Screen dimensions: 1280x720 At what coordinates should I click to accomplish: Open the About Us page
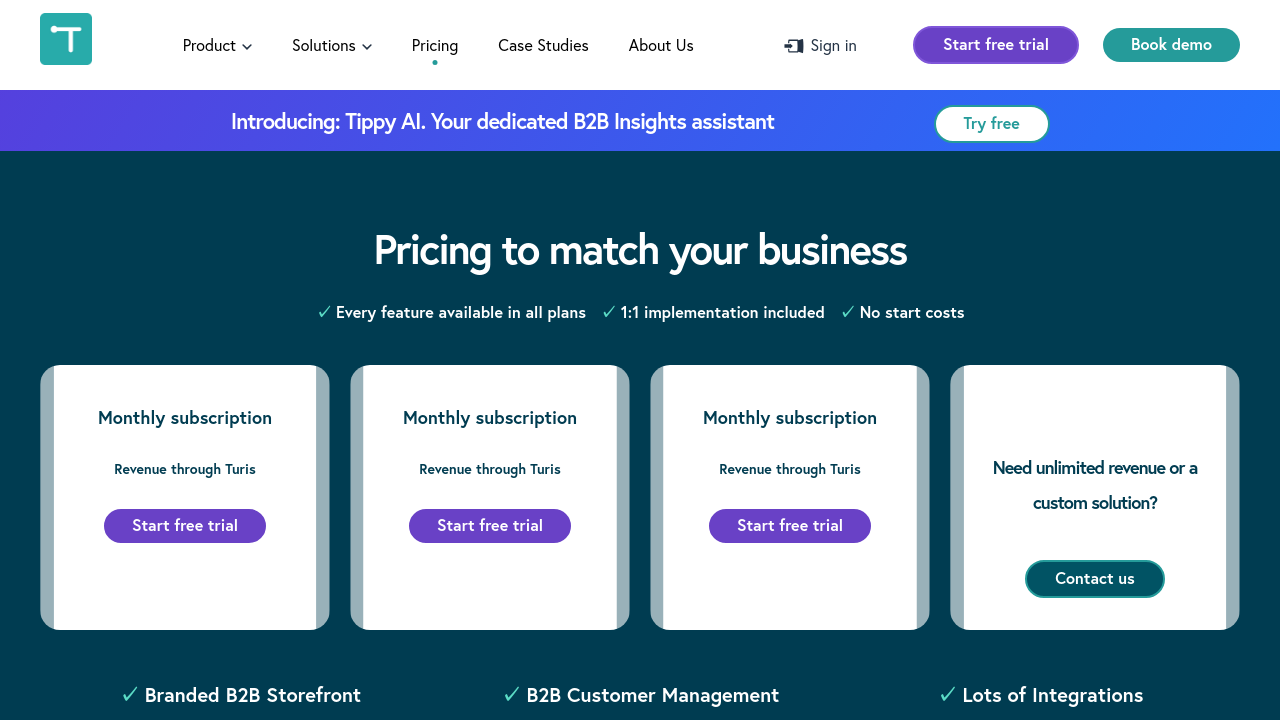pyautogui.click(x=661, y=46)
